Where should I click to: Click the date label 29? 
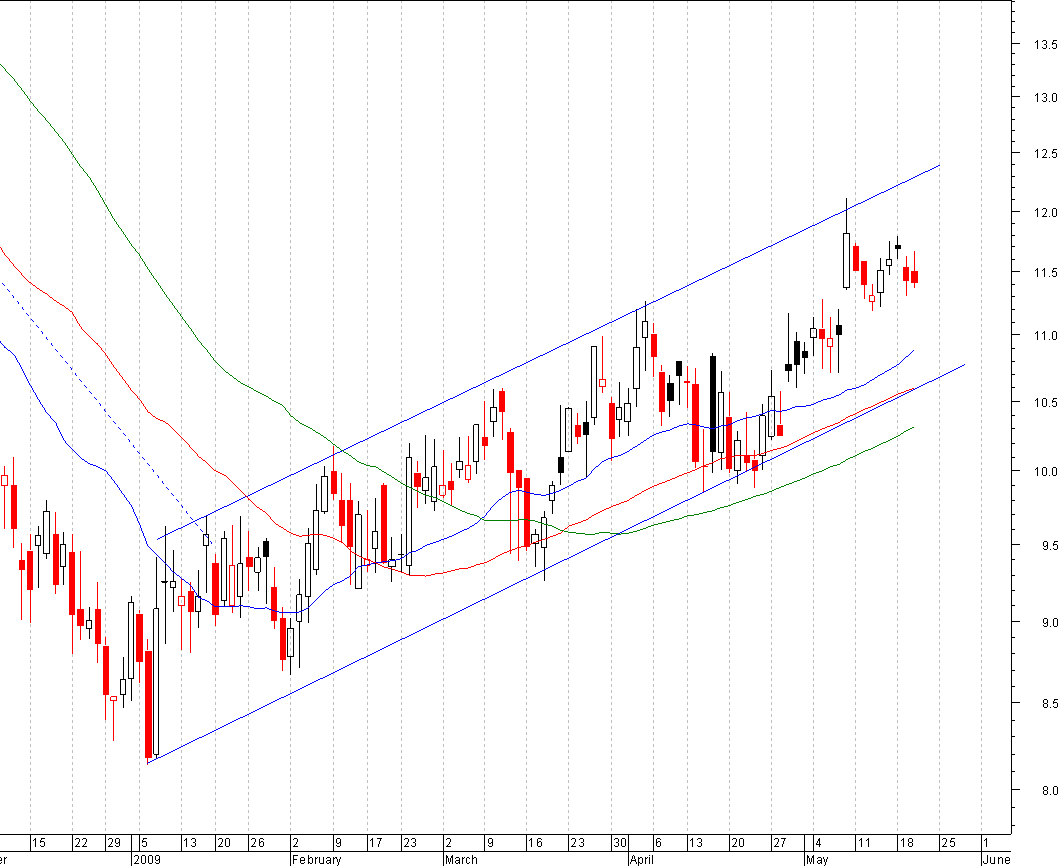114,843
